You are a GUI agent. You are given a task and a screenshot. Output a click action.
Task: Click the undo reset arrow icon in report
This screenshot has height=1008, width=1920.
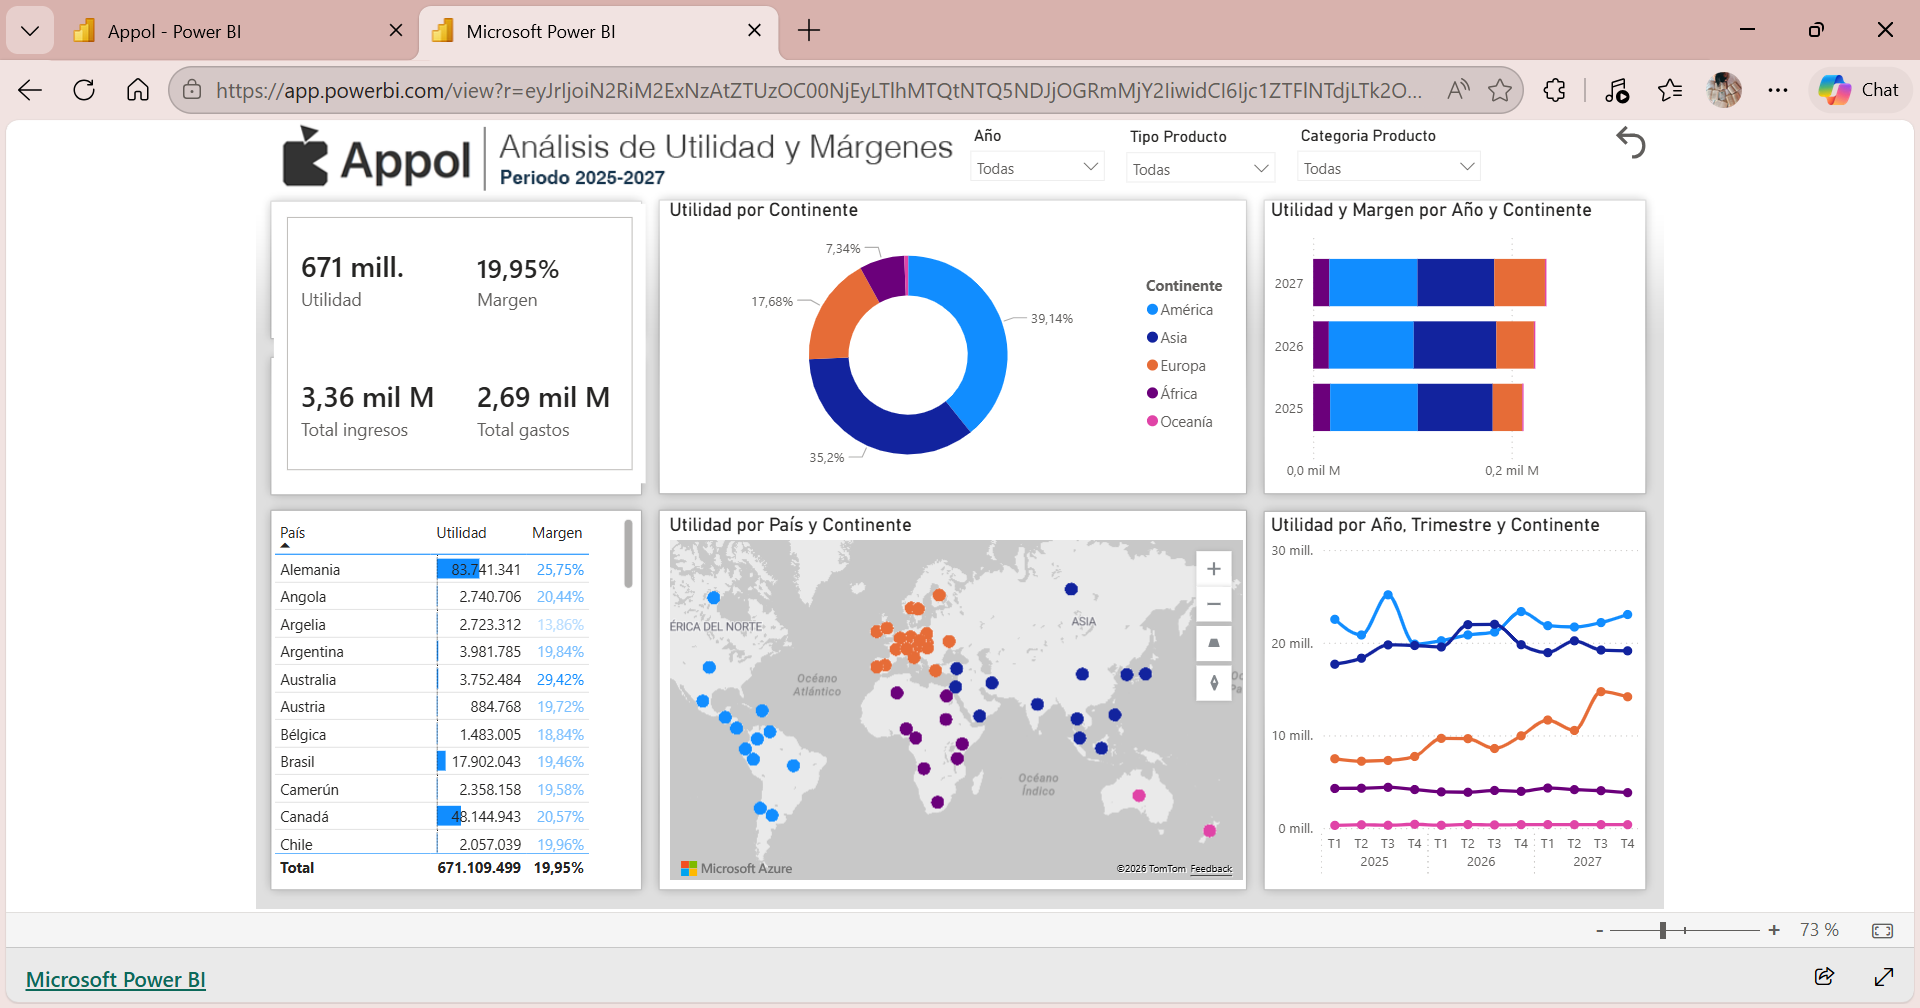[1631, 143]
